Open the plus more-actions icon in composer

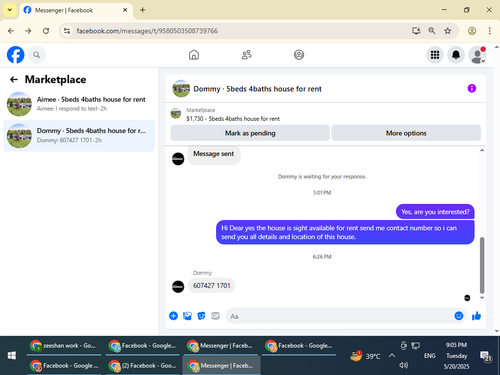(x=173, y=316)
